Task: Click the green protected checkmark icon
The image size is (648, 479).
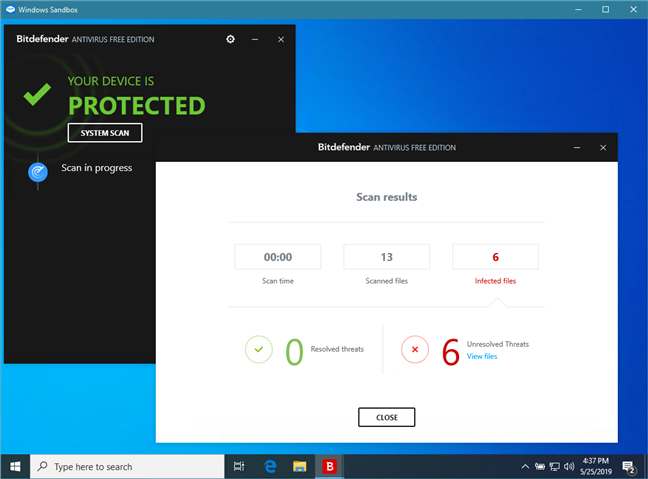Action: click(37, 94)
